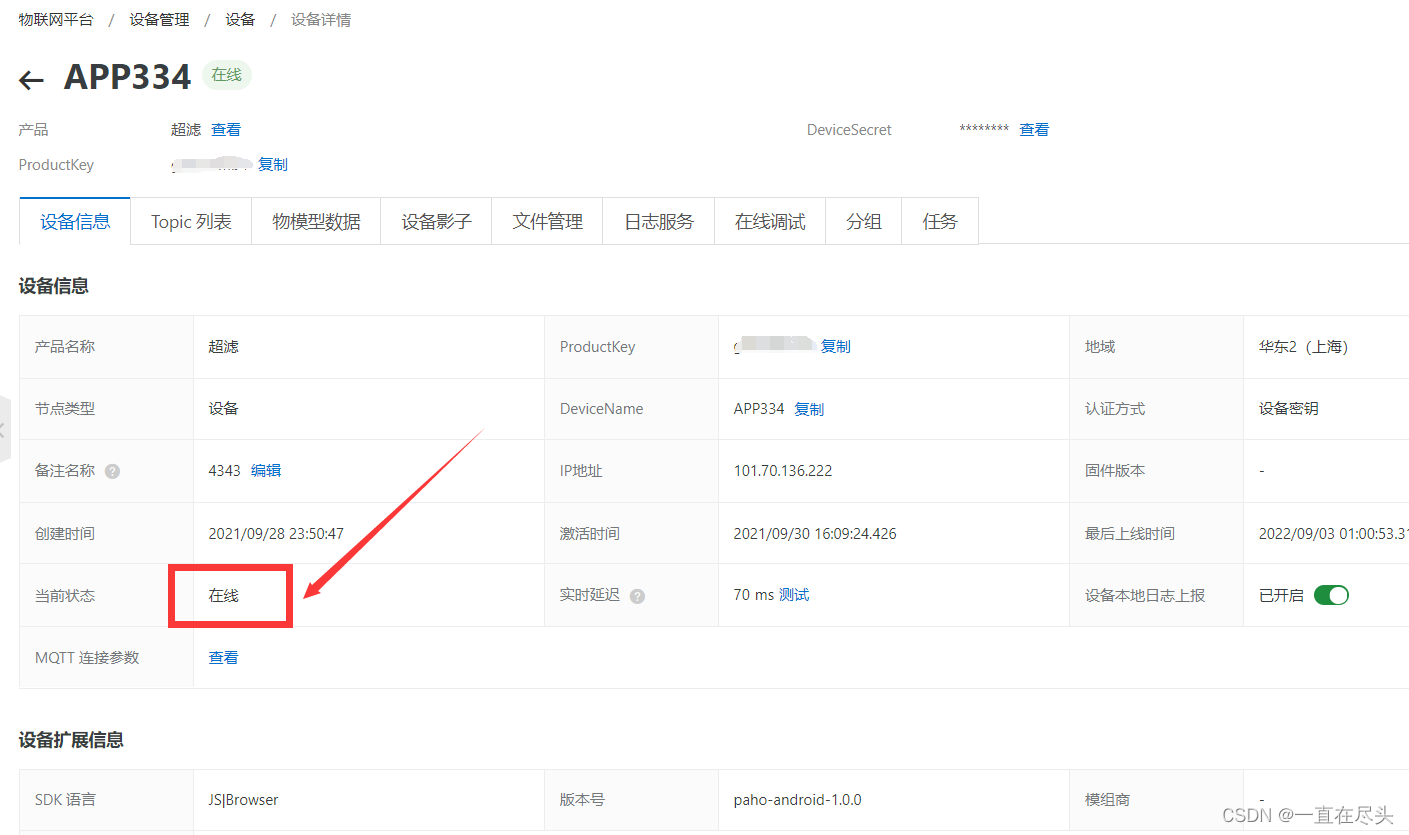This screenshot has height=835, width=1409.
Task: Edit the 备注名称 4343
Action: point(266,470)
